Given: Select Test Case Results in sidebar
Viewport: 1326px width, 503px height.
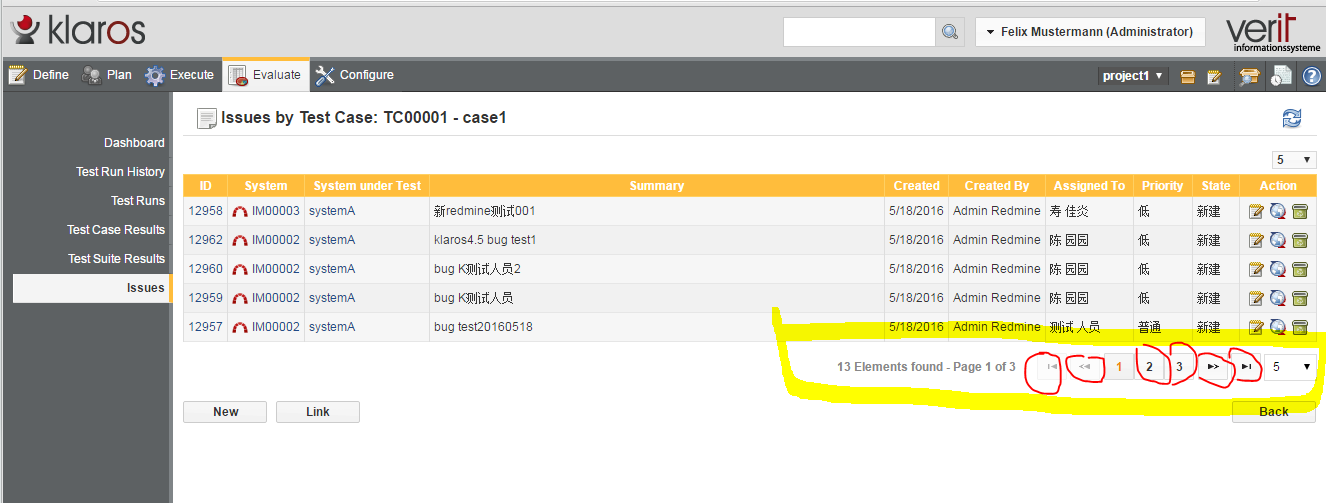Looking at the screenshot, I should [x=116, y=230].
